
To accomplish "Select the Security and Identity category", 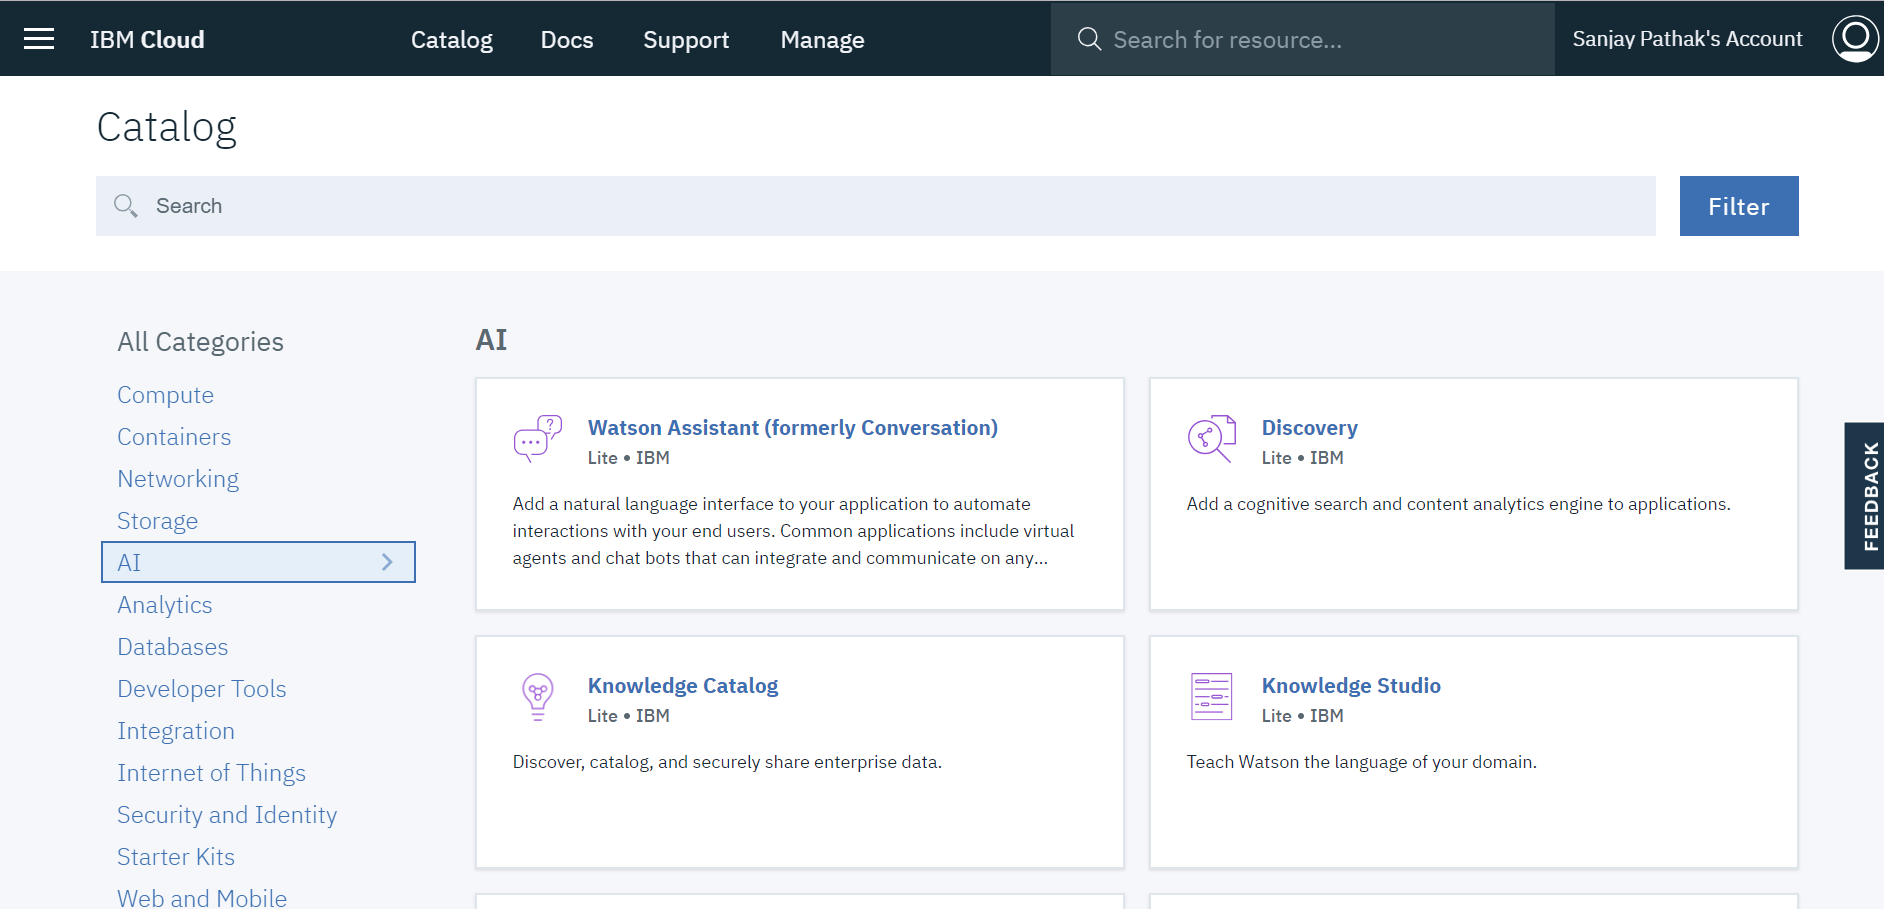I will pyautogui.click(x=227, y=815).
